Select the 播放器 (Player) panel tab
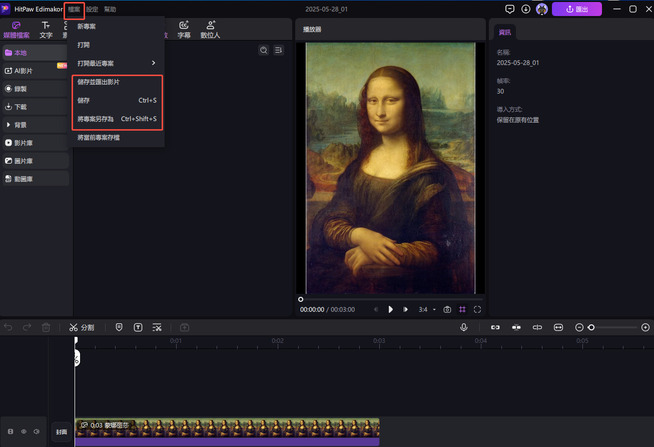The height and width of the screenshot is (447, 654). click(x=312, y=29)
